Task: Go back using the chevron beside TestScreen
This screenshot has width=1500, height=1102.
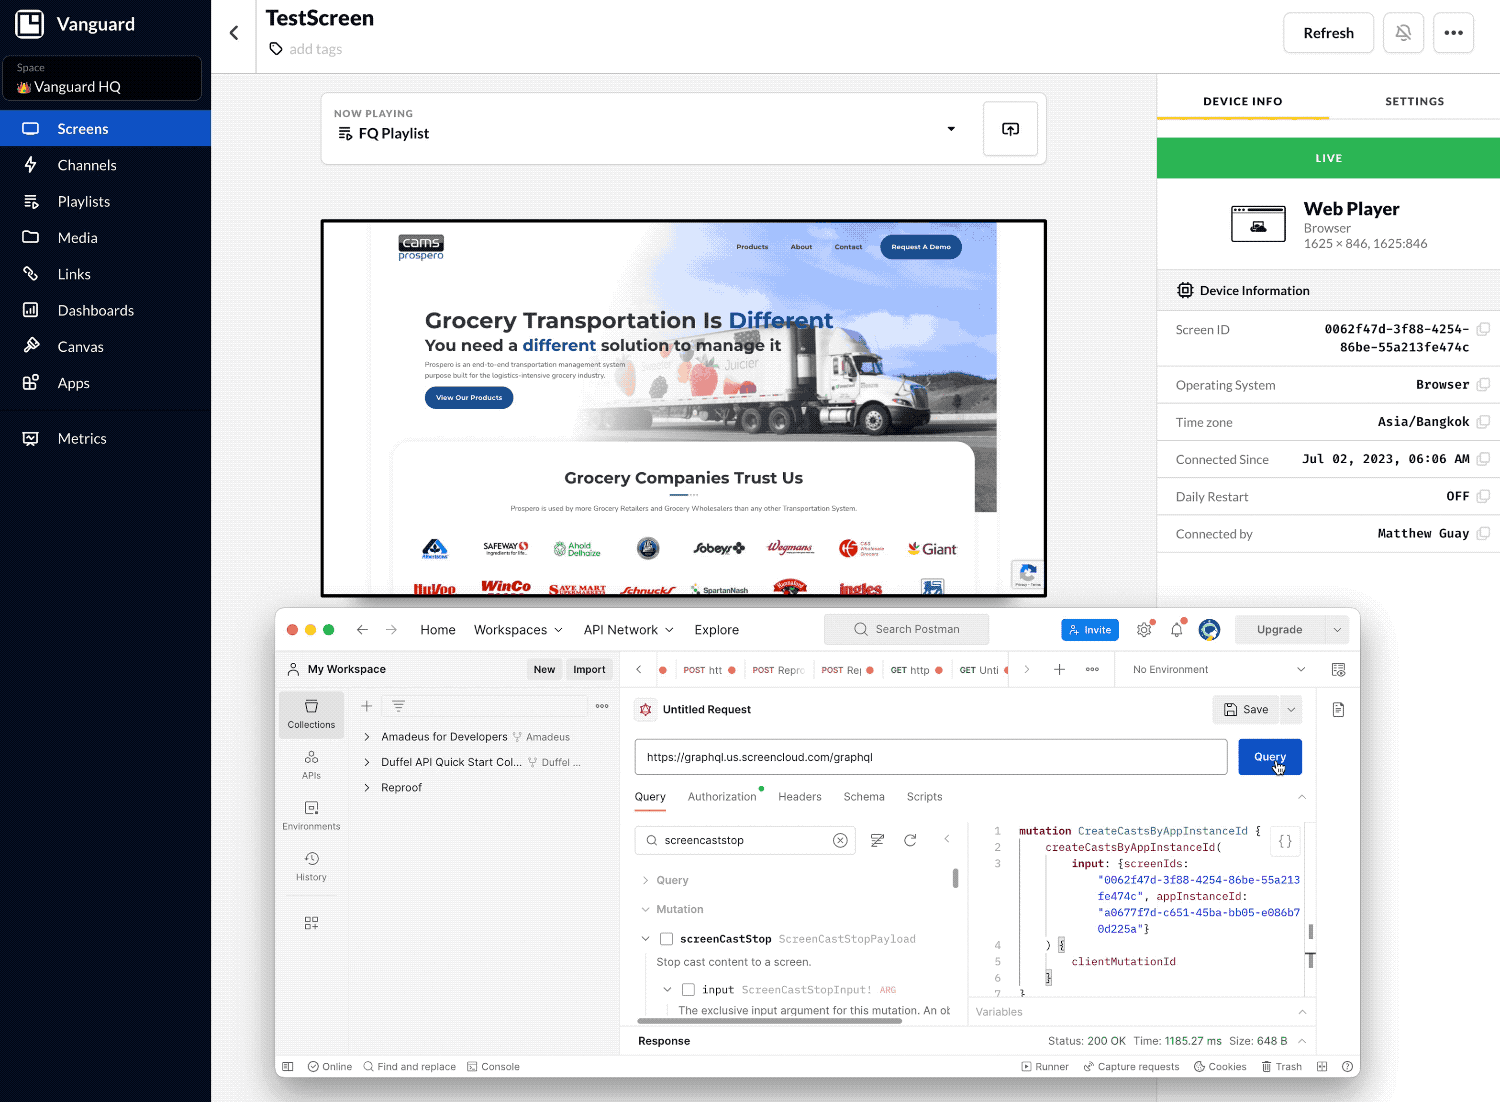Action: click(x=234, y=33)
